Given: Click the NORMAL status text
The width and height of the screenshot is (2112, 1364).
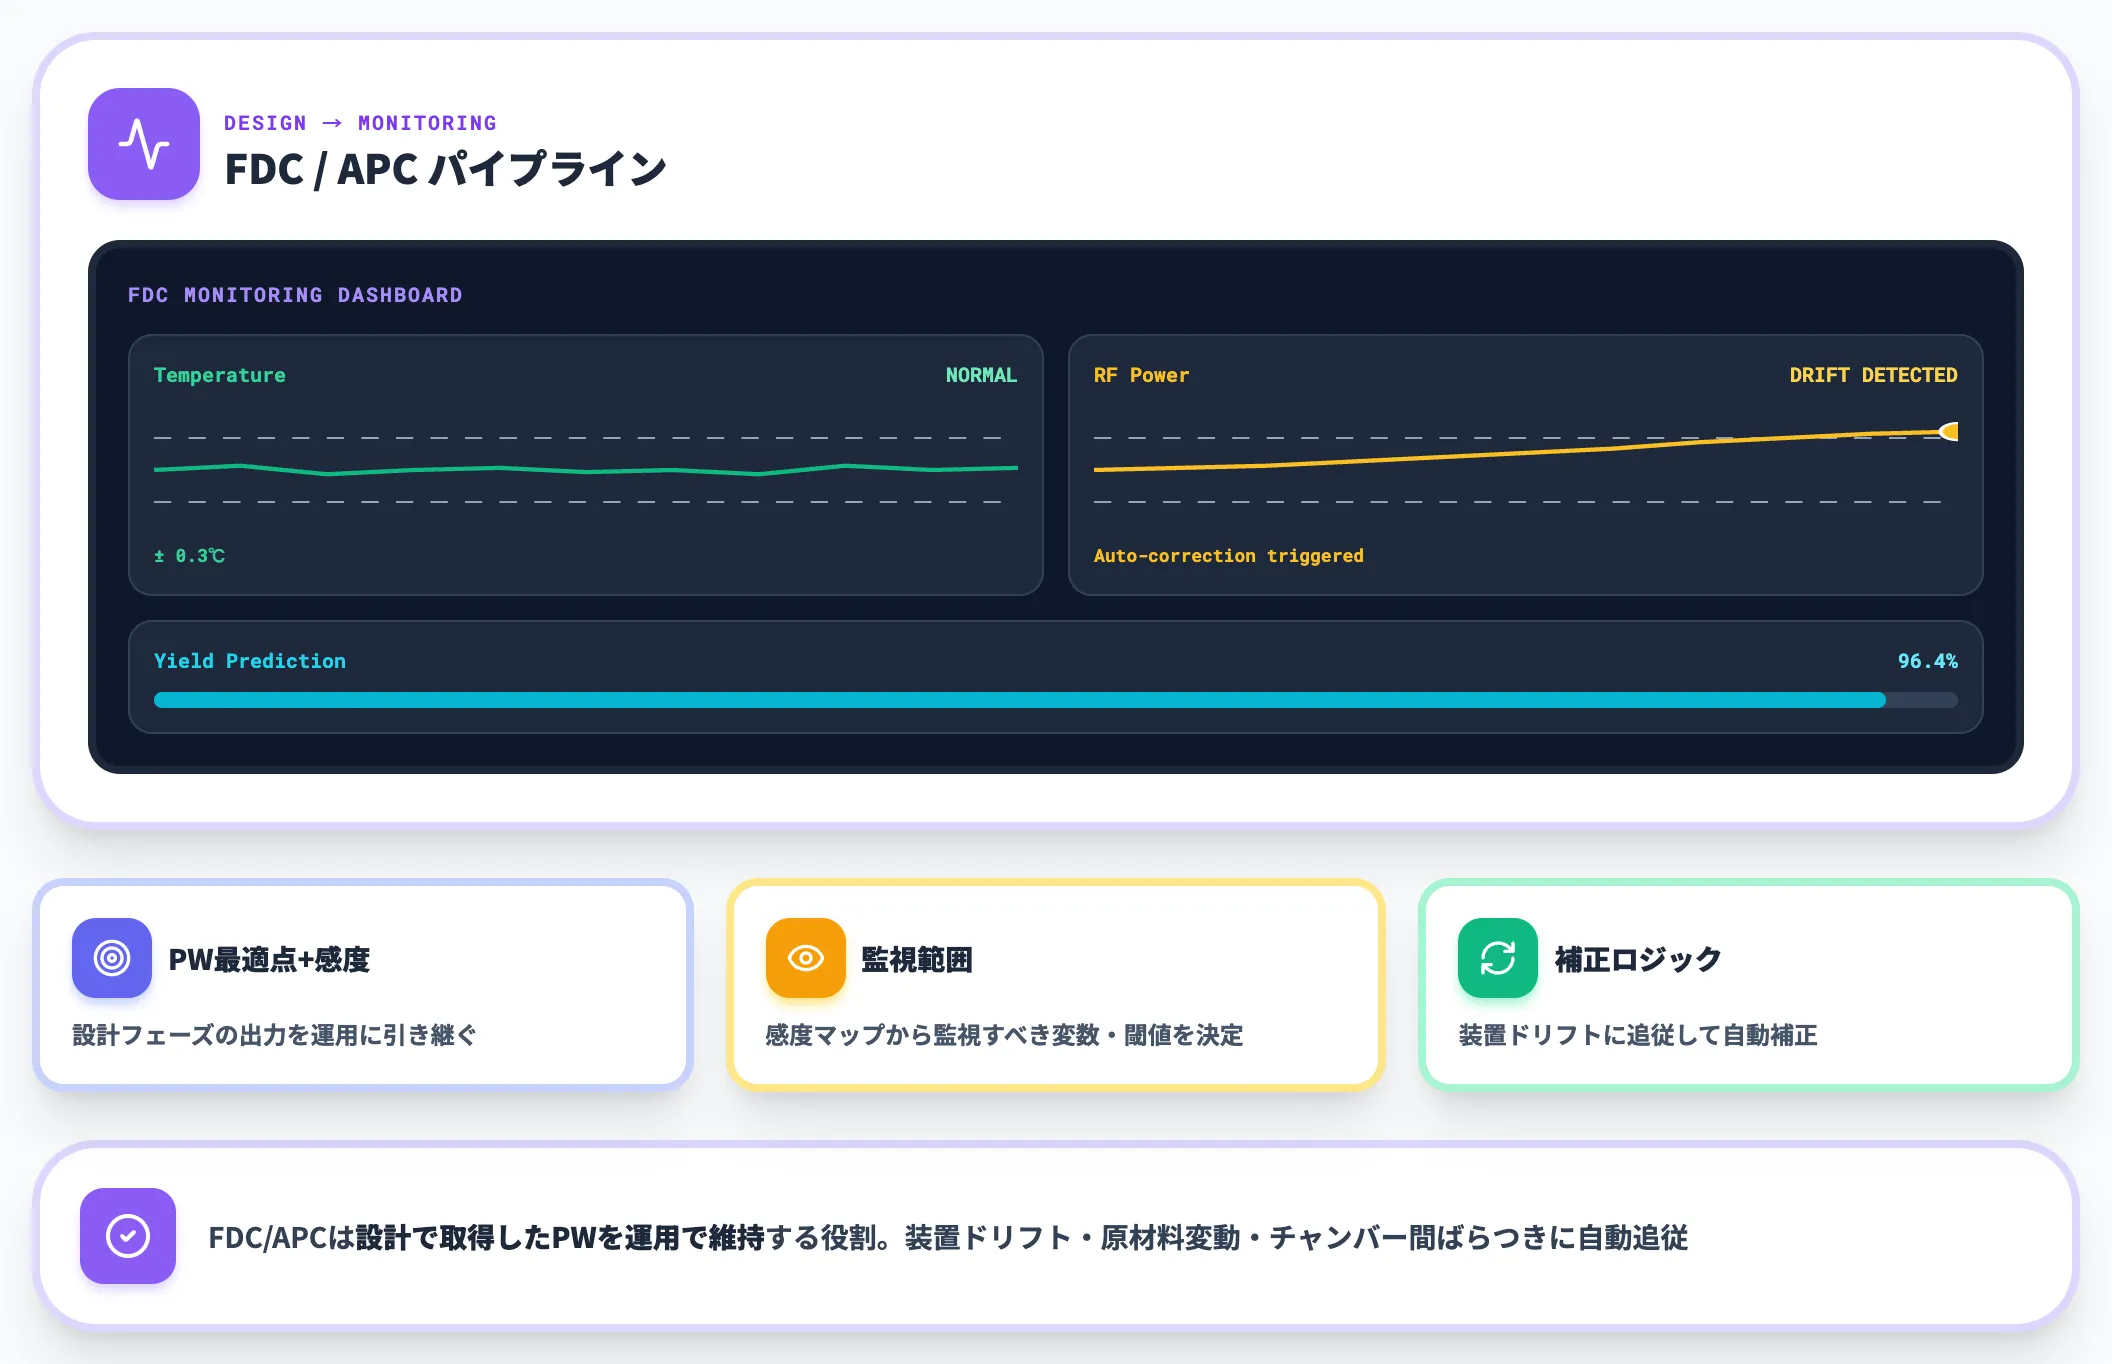Looking at the screenshot, I should (x=981, y=375).
